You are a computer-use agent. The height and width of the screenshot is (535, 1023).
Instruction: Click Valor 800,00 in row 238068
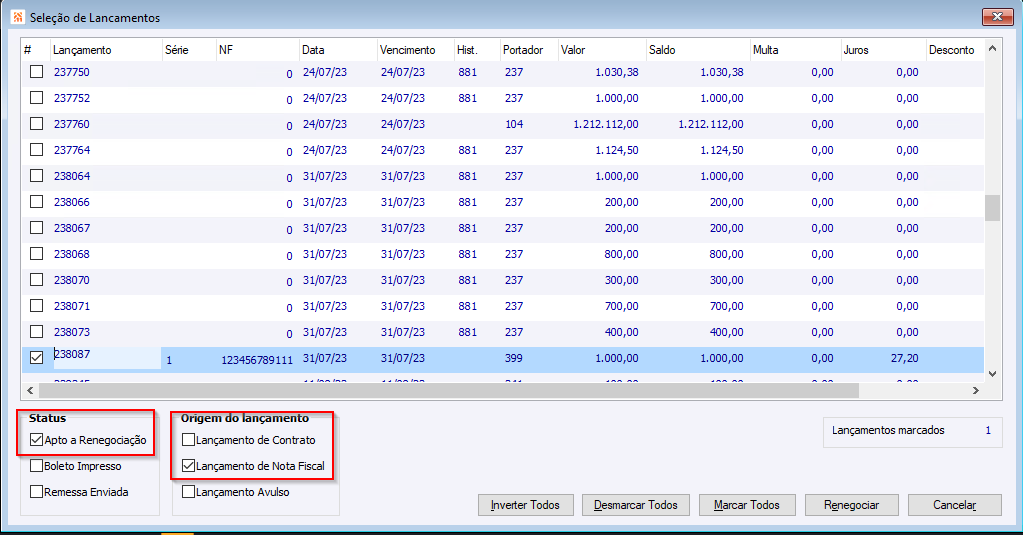621,254
